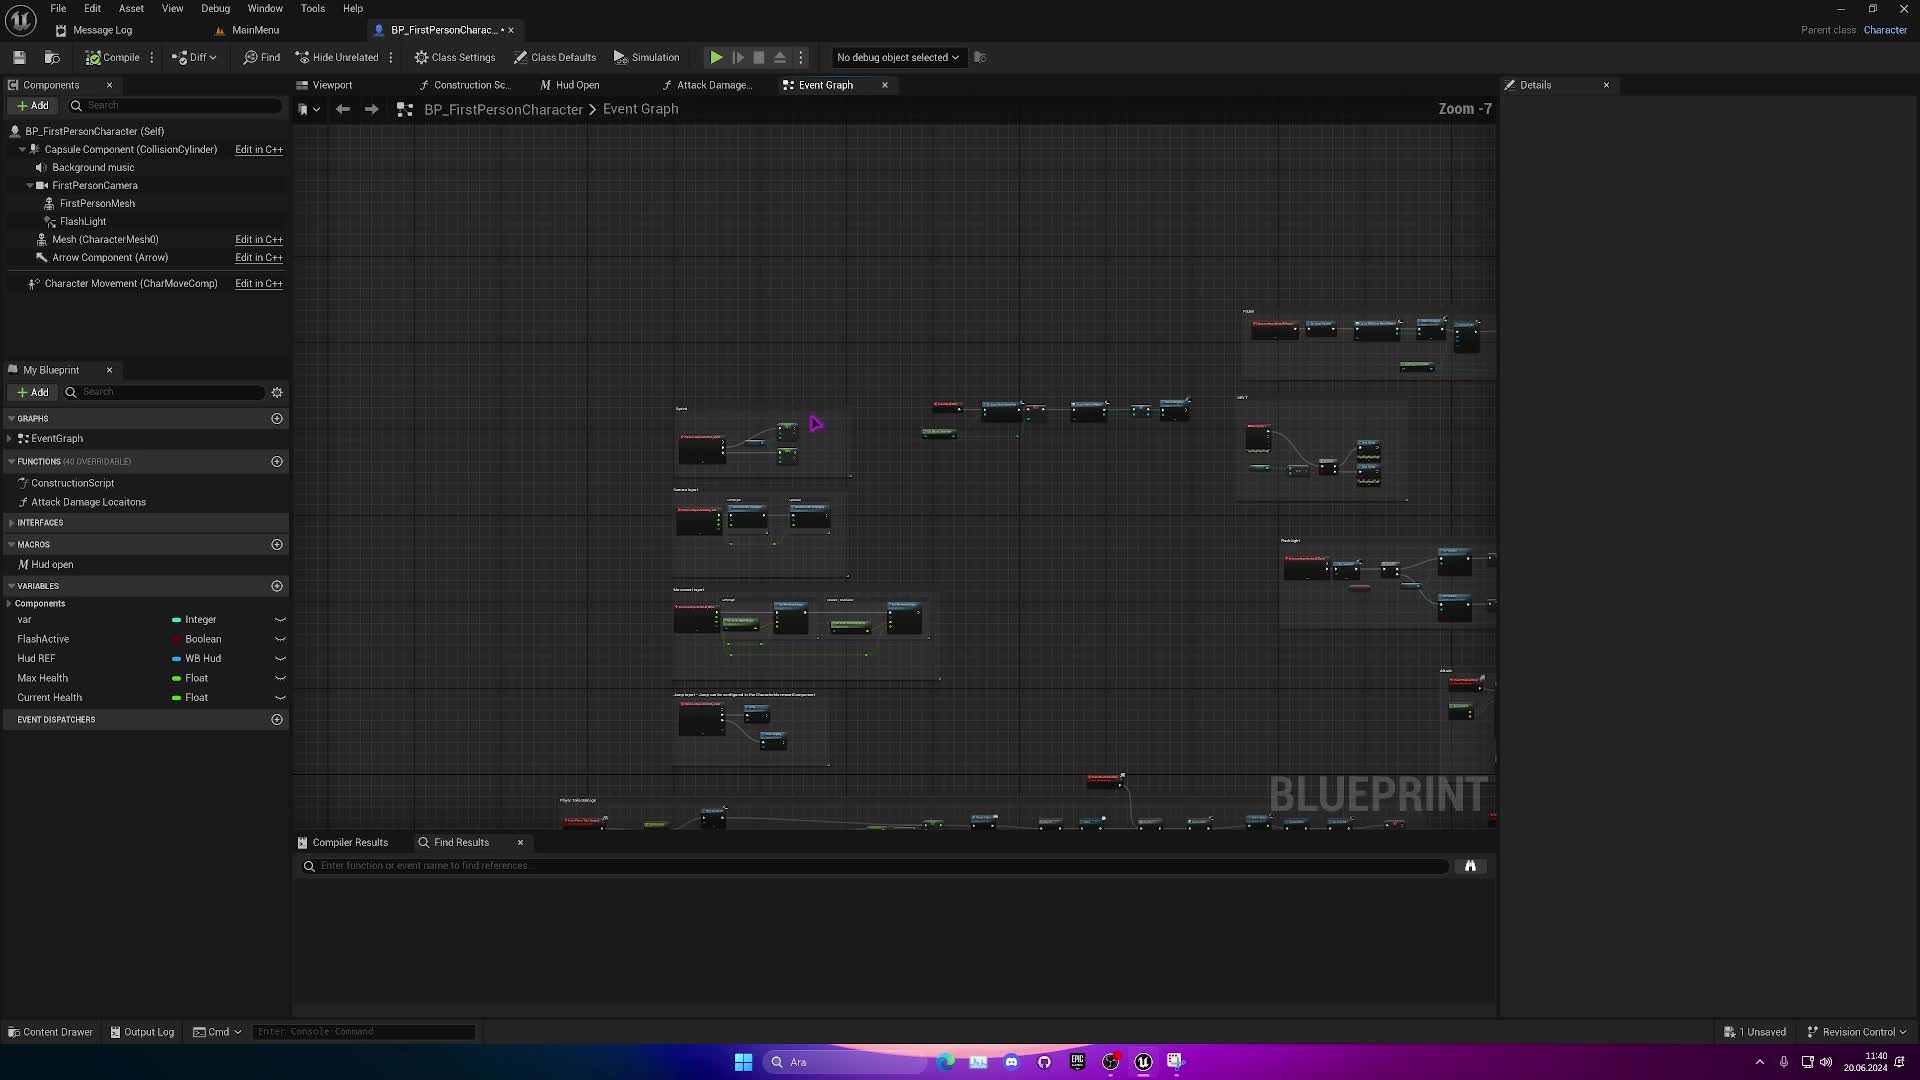
Task: Add a new variable with plus icon
Action: click(277, 586)
